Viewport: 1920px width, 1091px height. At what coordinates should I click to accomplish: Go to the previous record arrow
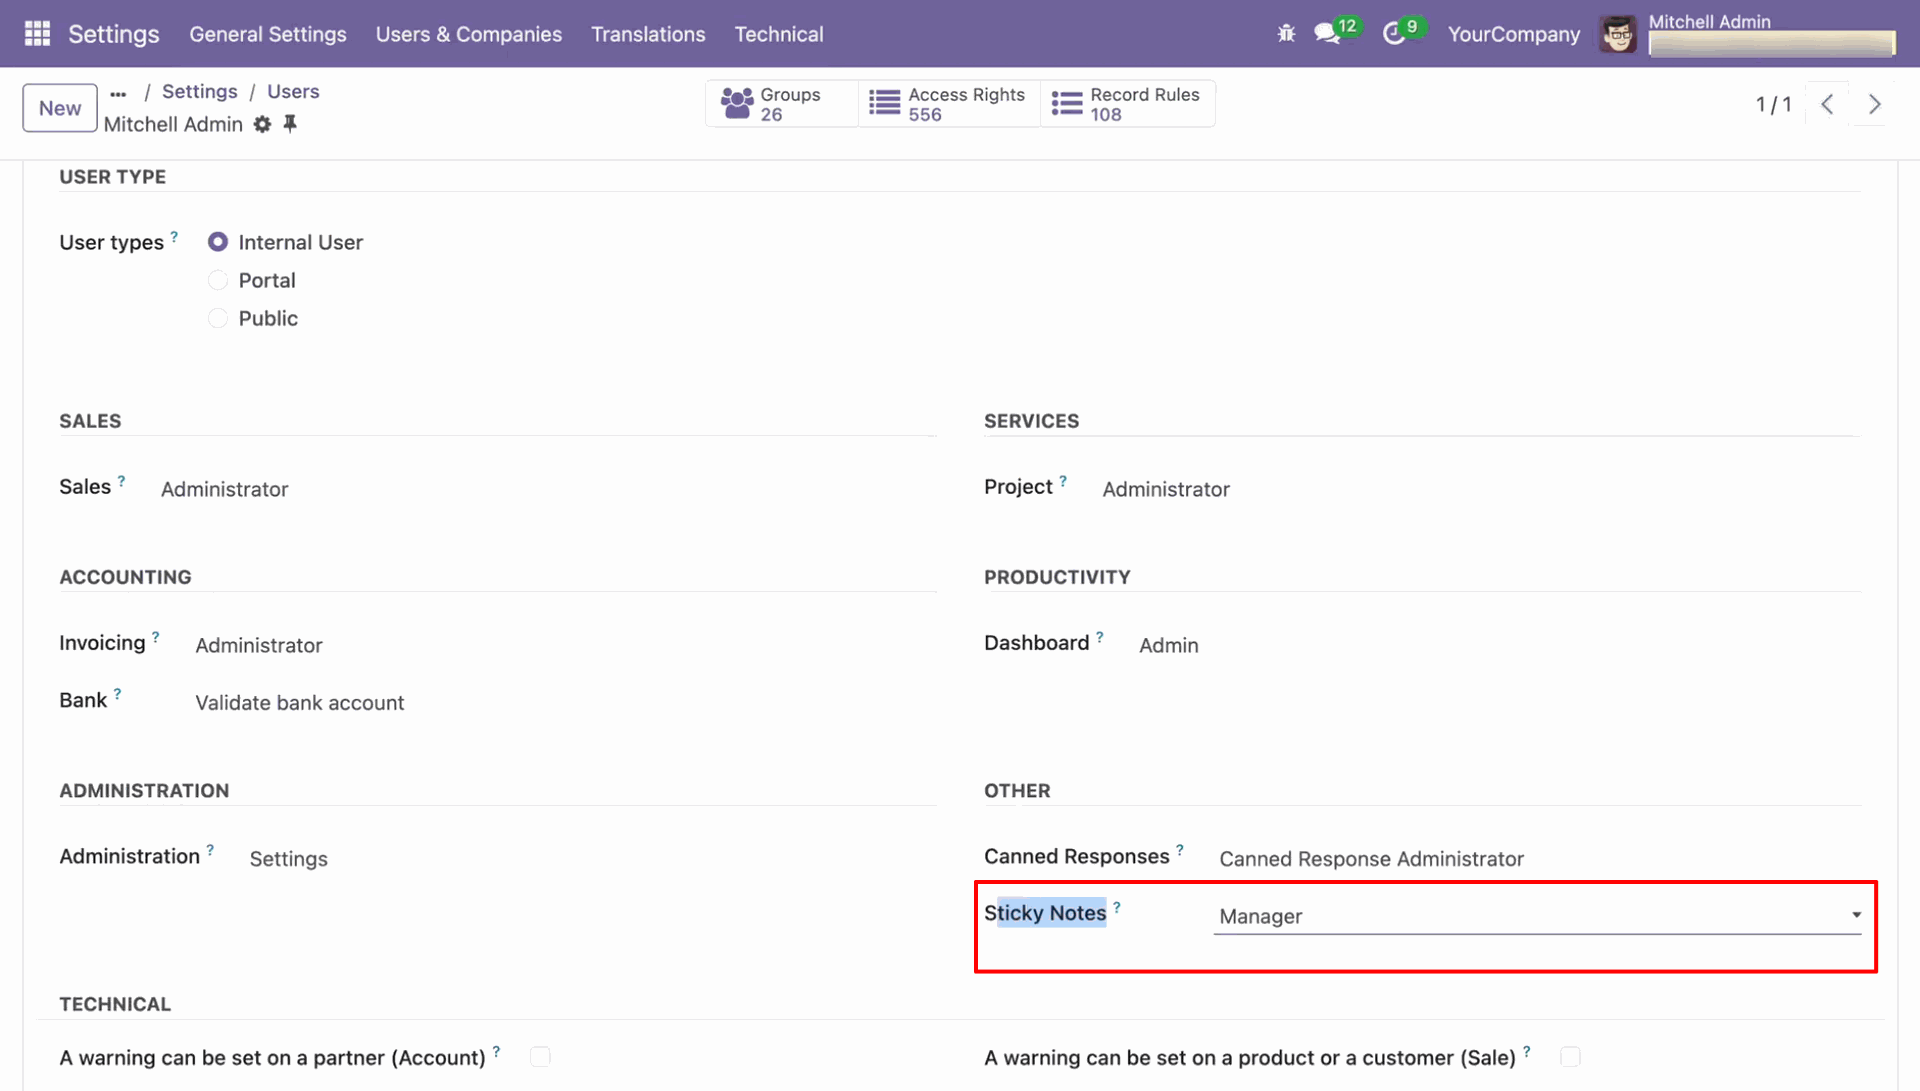[x=1827, y=104]
